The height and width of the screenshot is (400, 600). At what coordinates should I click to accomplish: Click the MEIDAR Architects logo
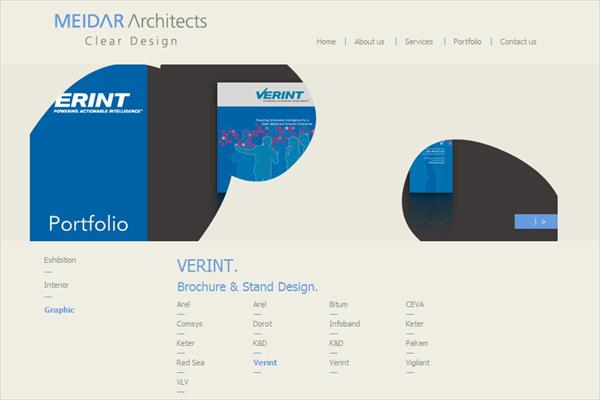click(130, 21)
